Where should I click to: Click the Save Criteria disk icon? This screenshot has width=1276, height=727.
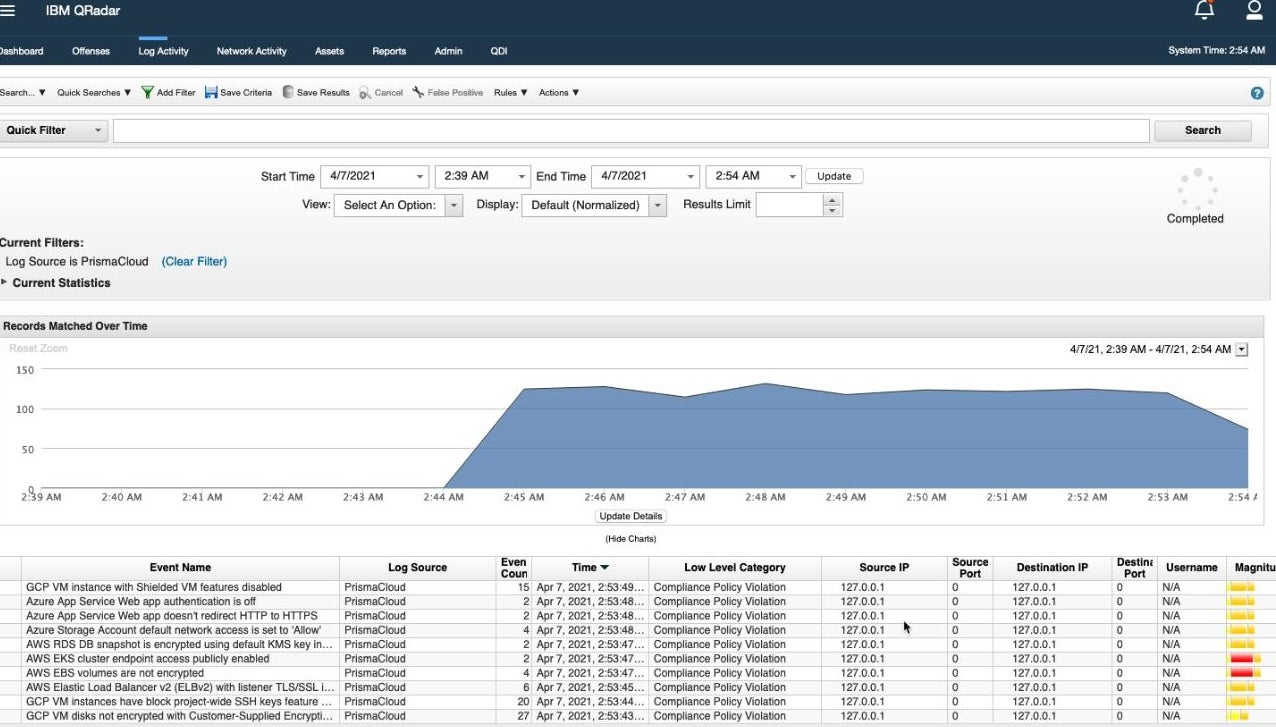(x=210, y=92)
